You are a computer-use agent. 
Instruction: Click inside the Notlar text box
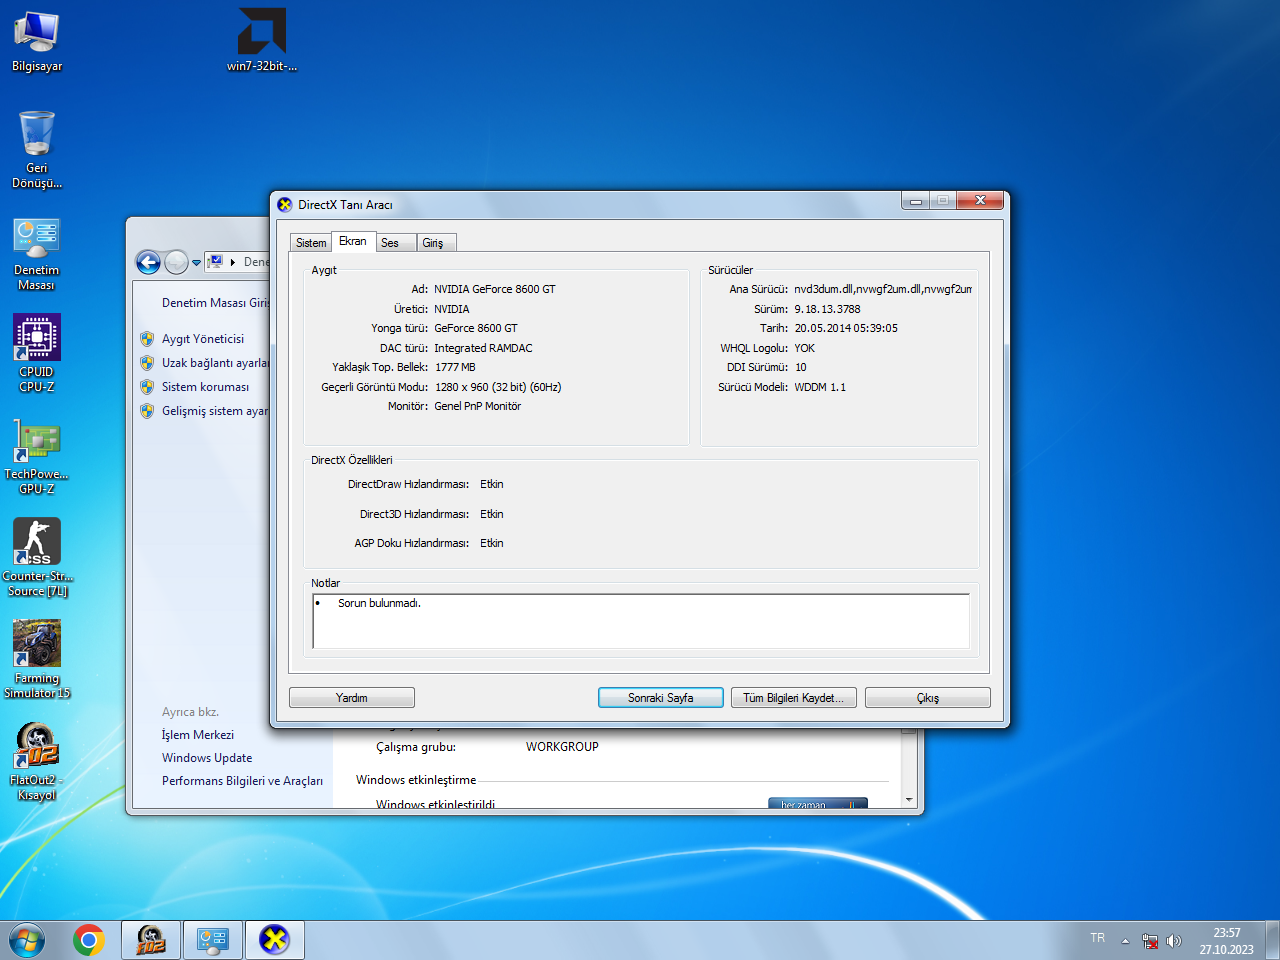coord(641,621)
